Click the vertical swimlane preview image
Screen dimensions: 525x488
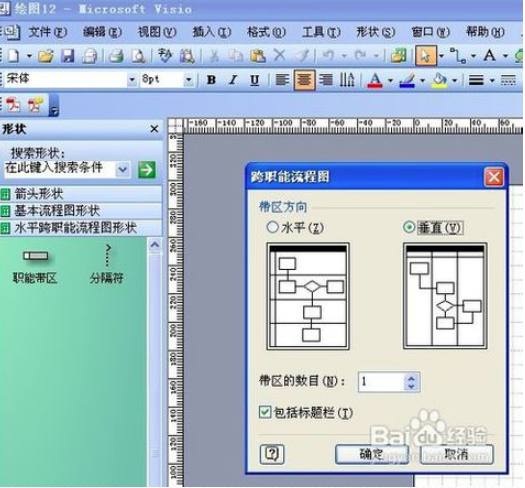coord(445,296)
